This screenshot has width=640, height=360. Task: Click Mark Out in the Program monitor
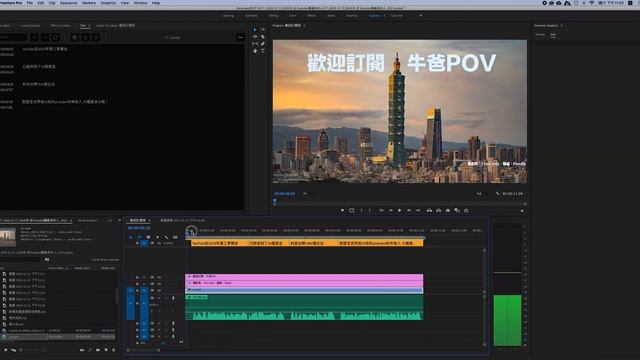[x=370, y=210]
